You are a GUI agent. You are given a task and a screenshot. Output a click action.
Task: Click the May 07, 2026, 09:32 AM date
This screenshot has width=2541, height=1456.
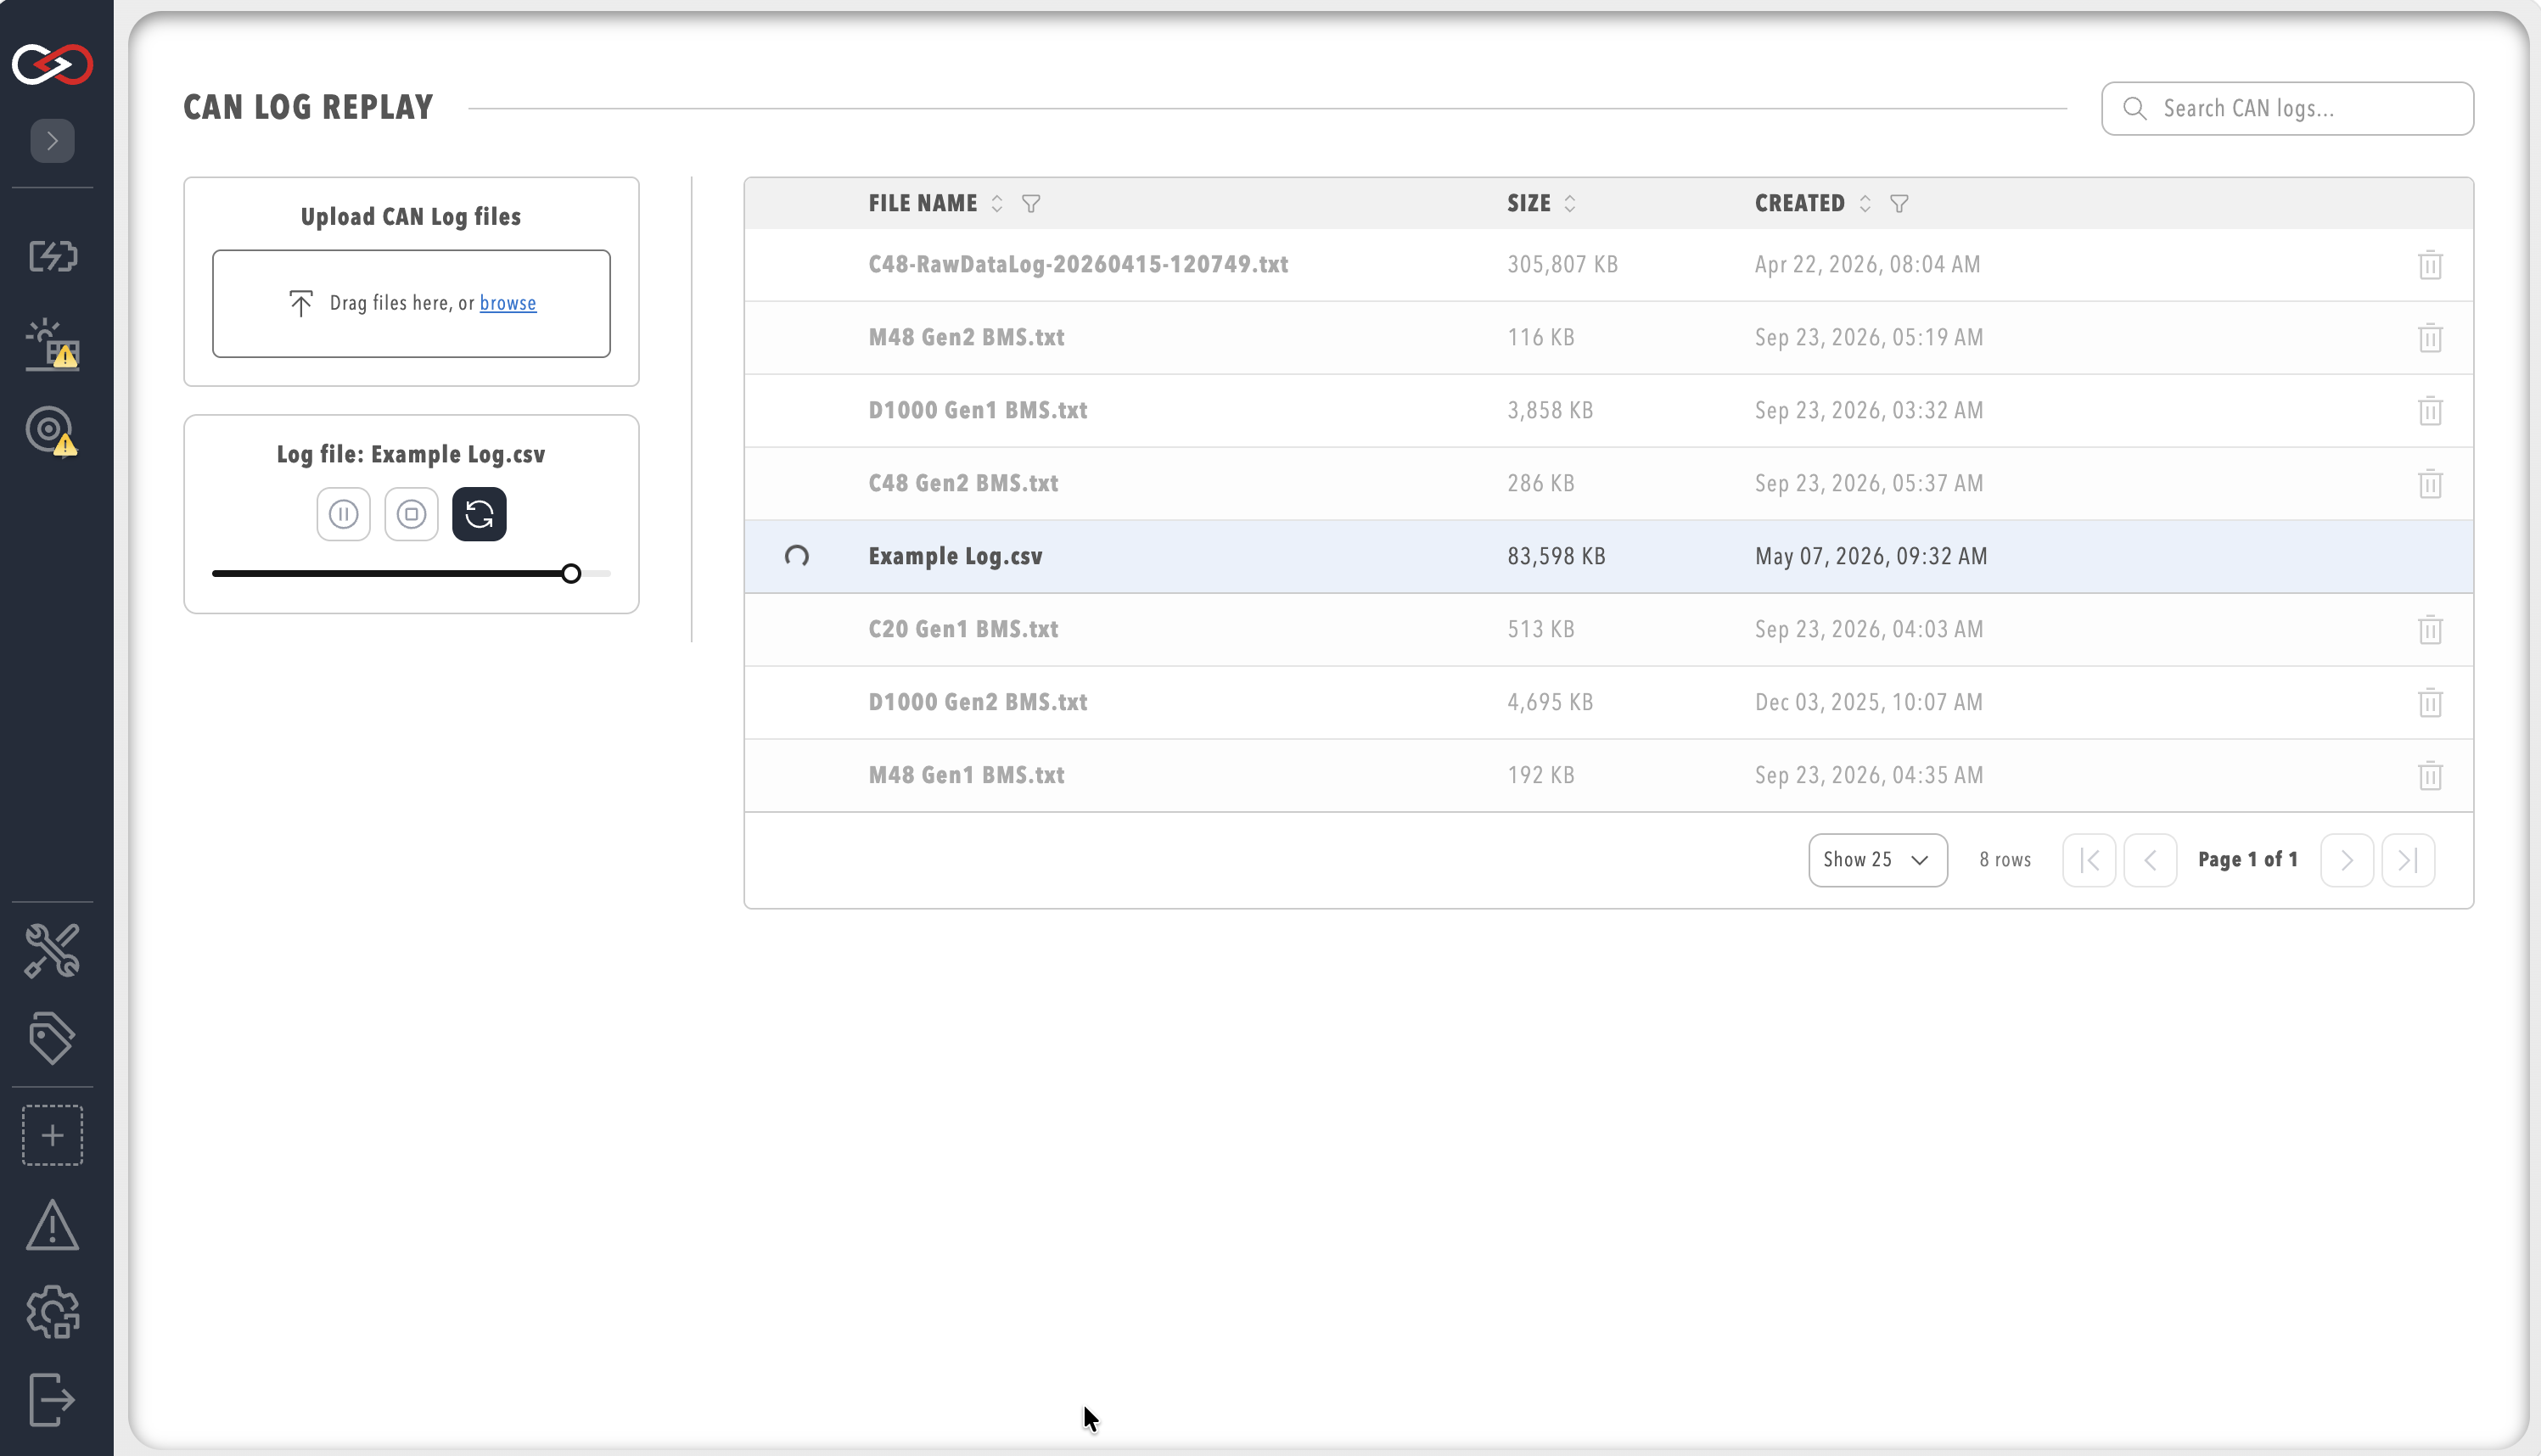click(1870, 556)
